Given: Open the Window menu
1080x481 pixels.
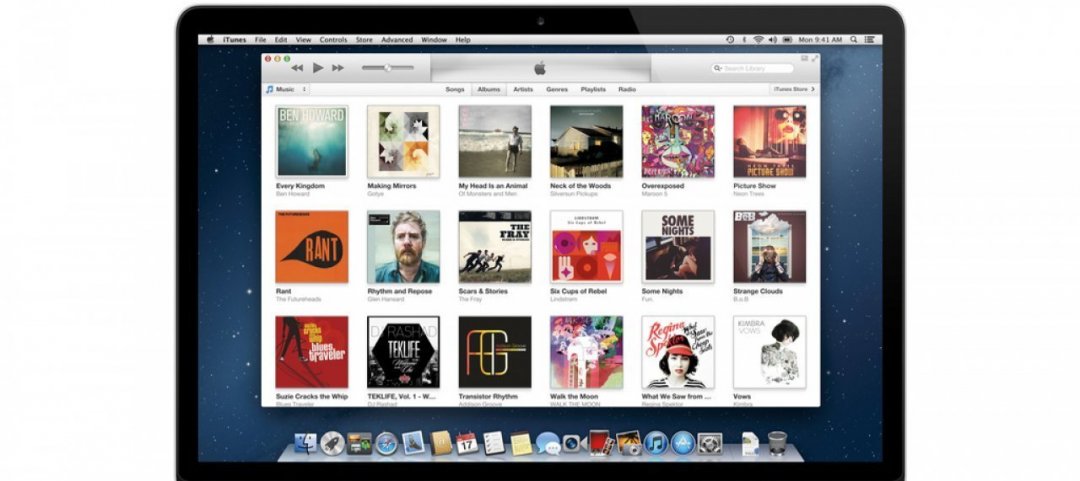Looking at the screenshot, I should point(434,40).
